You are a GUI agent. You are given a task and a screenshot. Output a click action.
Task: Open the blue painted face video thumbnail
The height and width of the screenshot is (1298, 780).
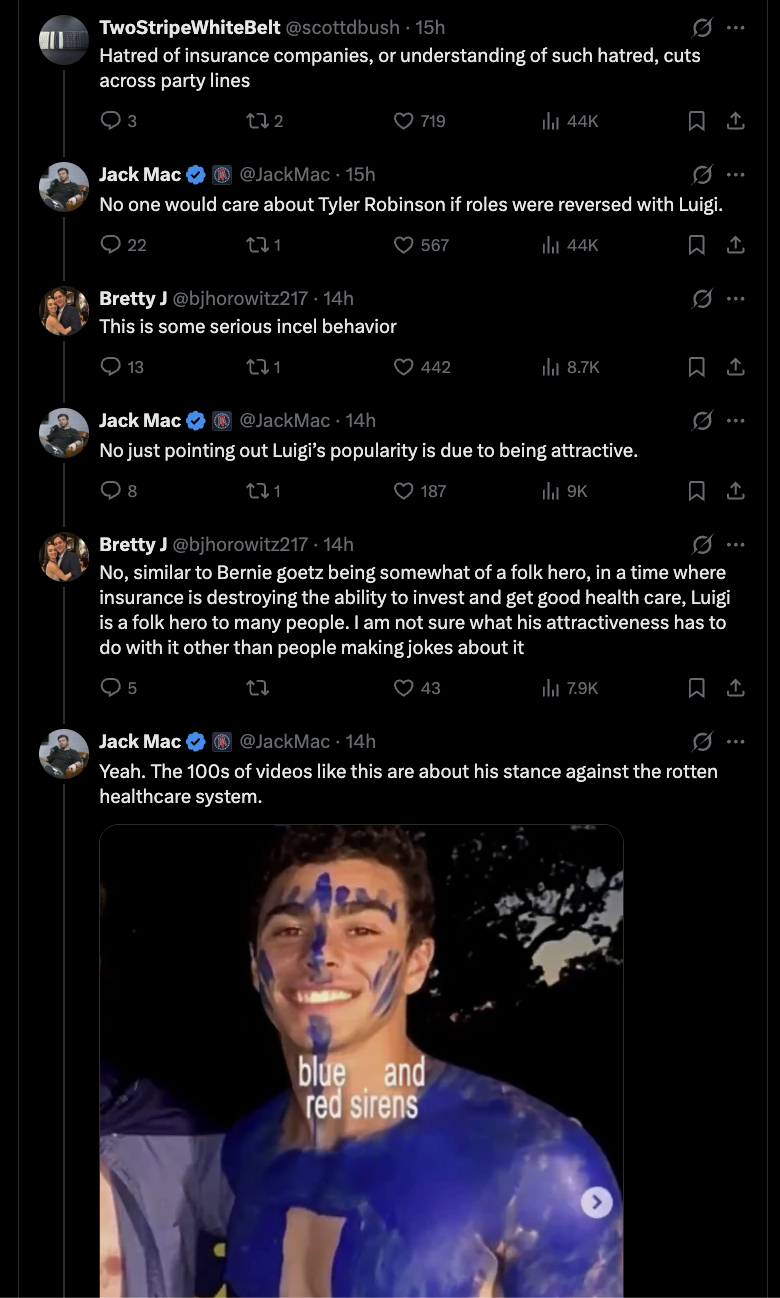click(x=360, y=1050)
